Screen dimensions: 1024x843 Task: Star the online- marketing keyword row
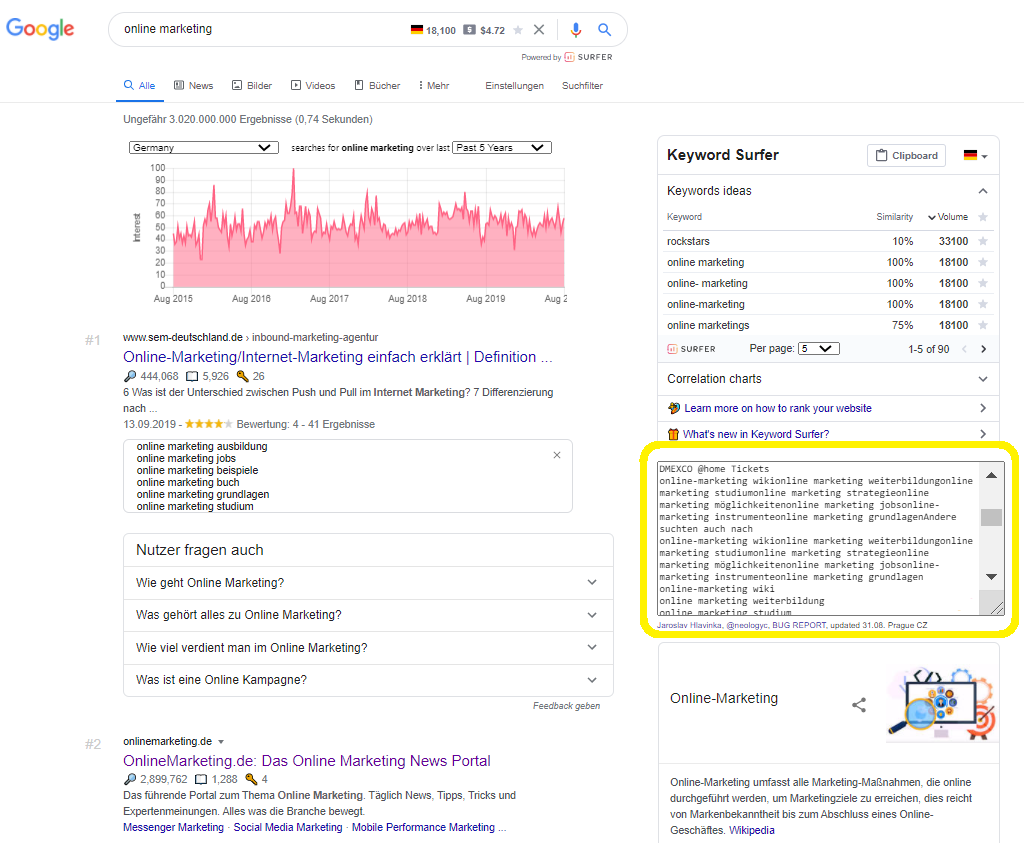[x=983, y=283]
